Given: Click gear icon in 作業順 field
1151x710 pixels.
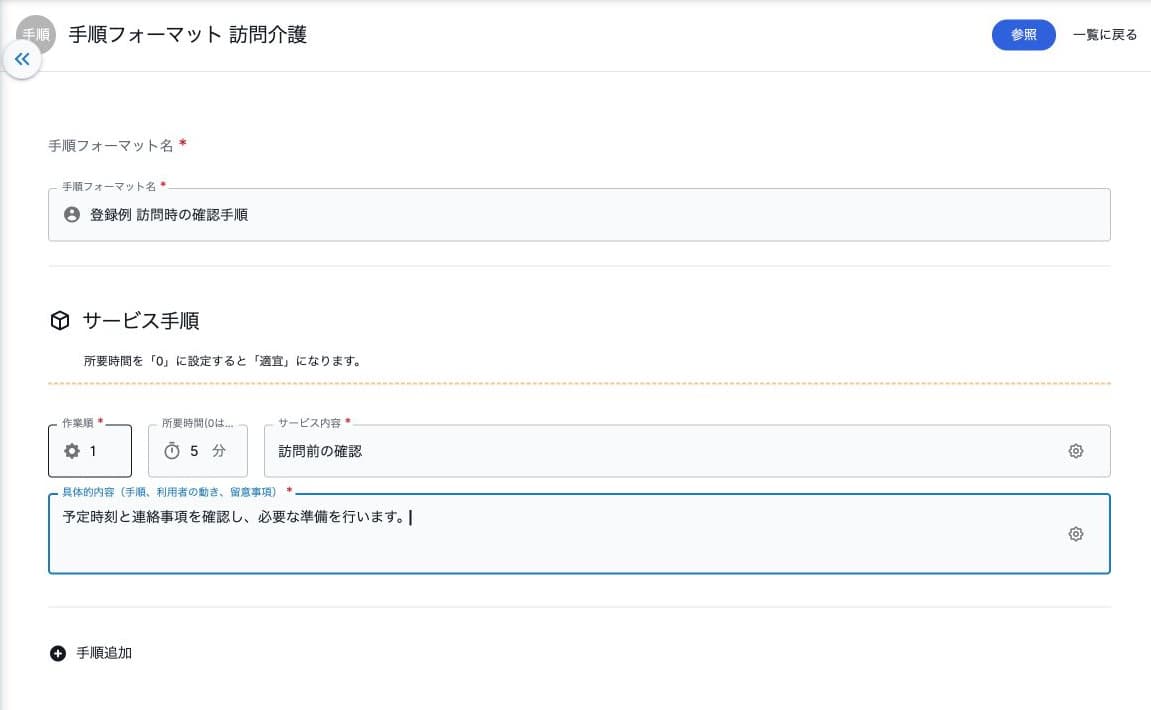Looking at the screenshot, I should click(72, 451).
